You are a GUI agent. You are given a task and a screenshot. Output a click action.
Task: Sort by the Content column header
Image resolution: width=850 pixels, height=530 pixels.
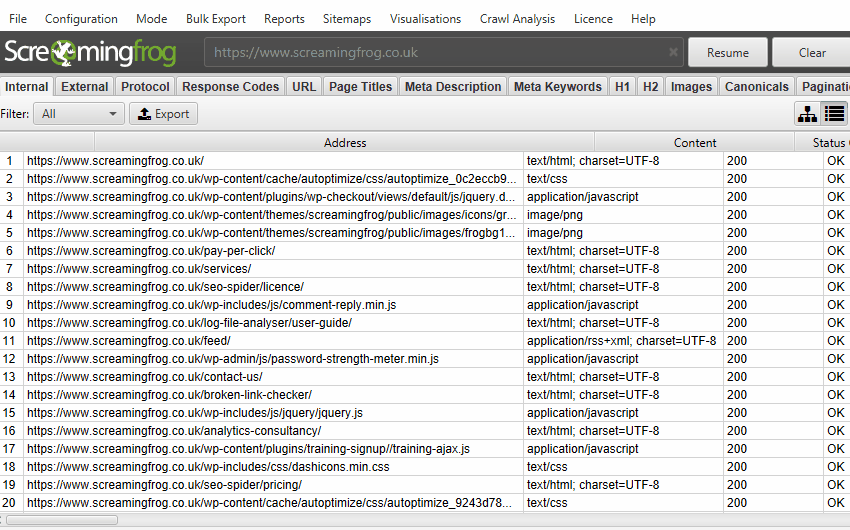pyautogui.click(x=694, y=143)
